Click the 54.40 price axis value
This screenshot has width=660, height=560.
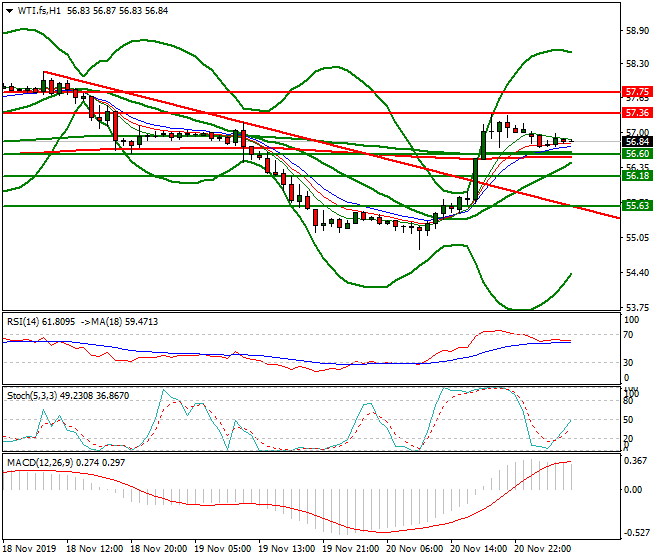tap(637, 273)
